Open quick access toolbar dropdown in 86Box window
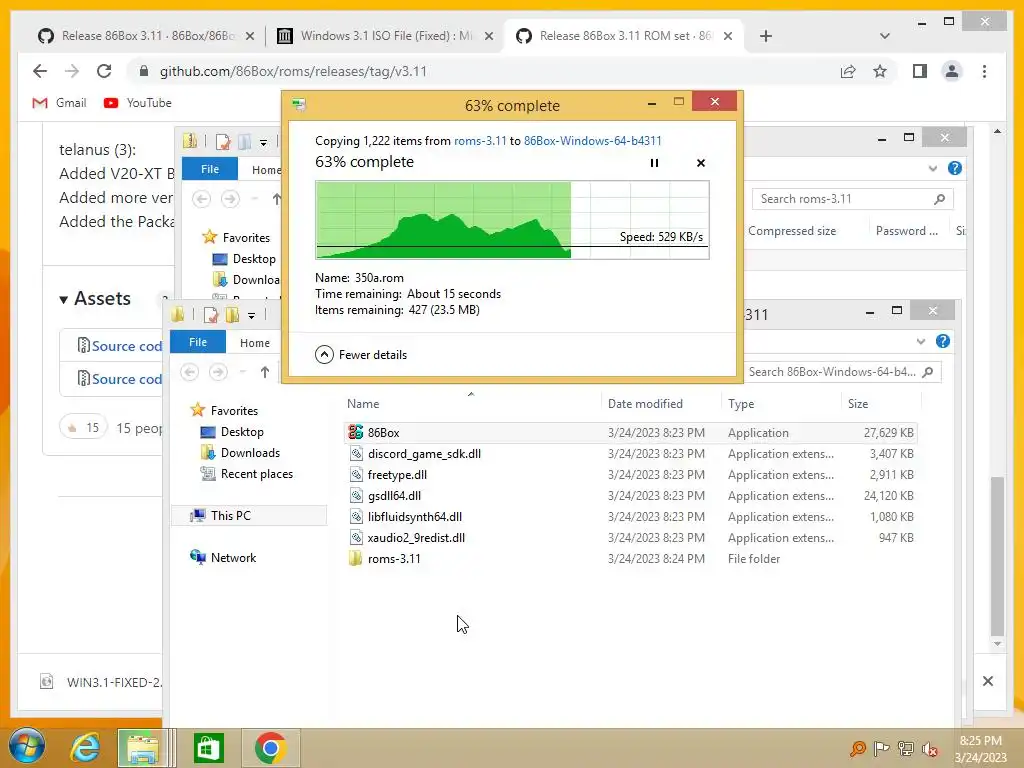 click(251, 315)
